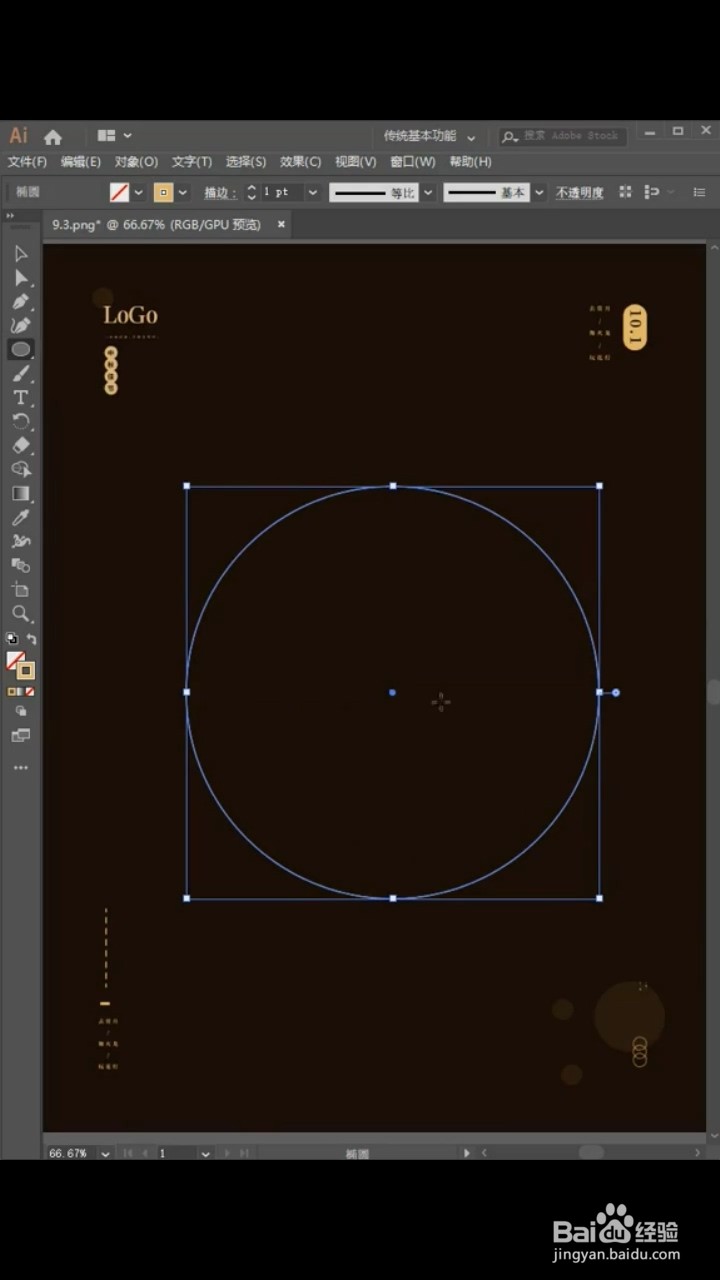Open the zoom level dropdown 66.67%

(105, 1153)
